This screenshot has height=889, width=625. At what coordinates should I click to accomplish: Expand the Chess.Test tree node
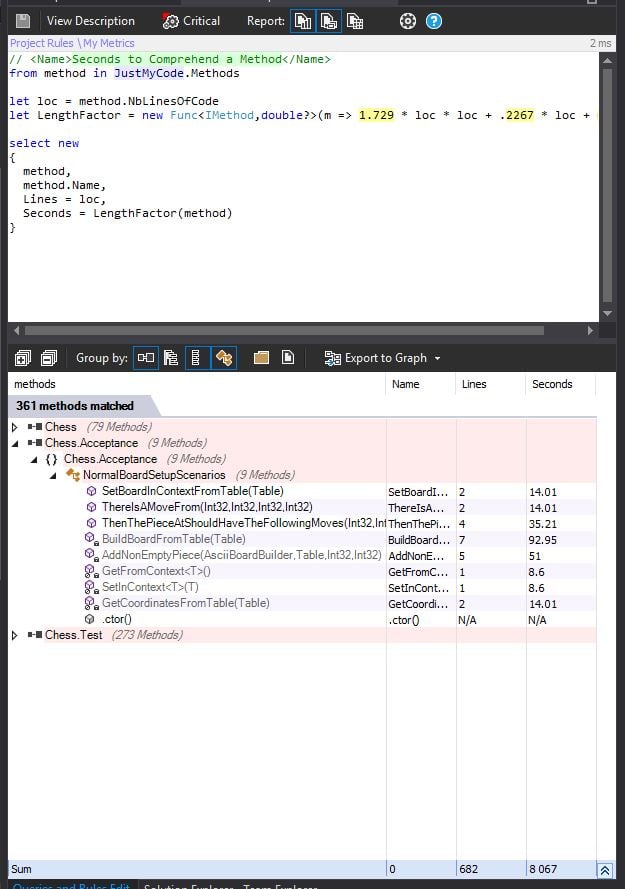click(15, 635)
